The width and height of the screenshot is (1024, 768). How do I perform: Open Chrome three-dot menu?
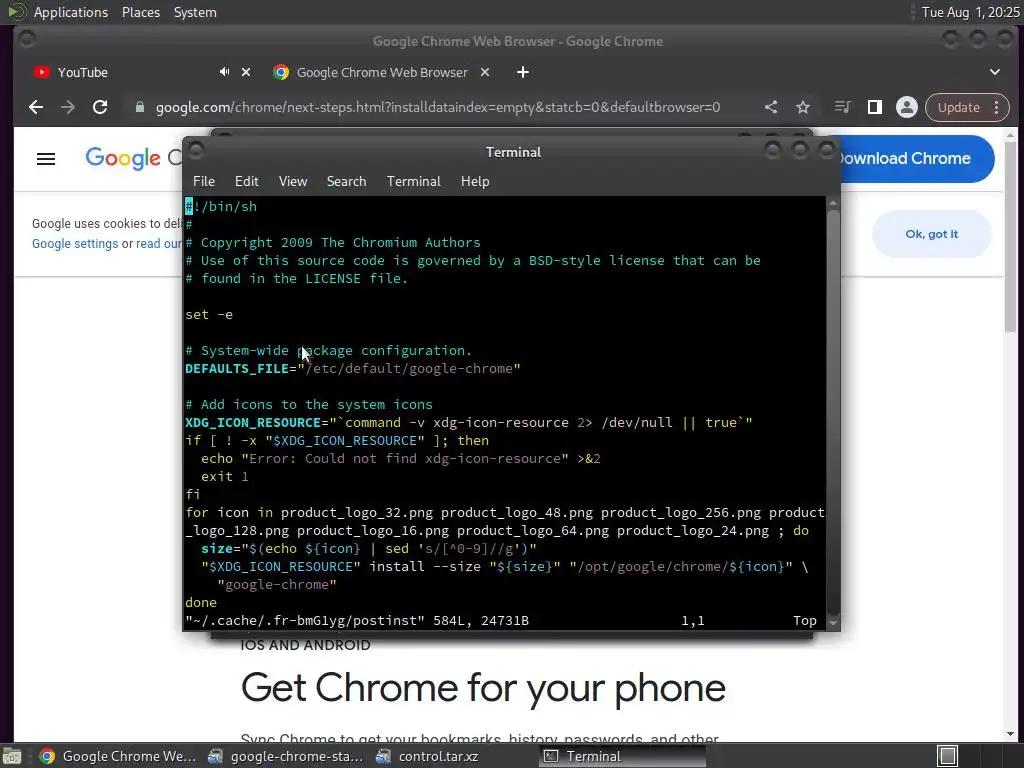(997, 107)
